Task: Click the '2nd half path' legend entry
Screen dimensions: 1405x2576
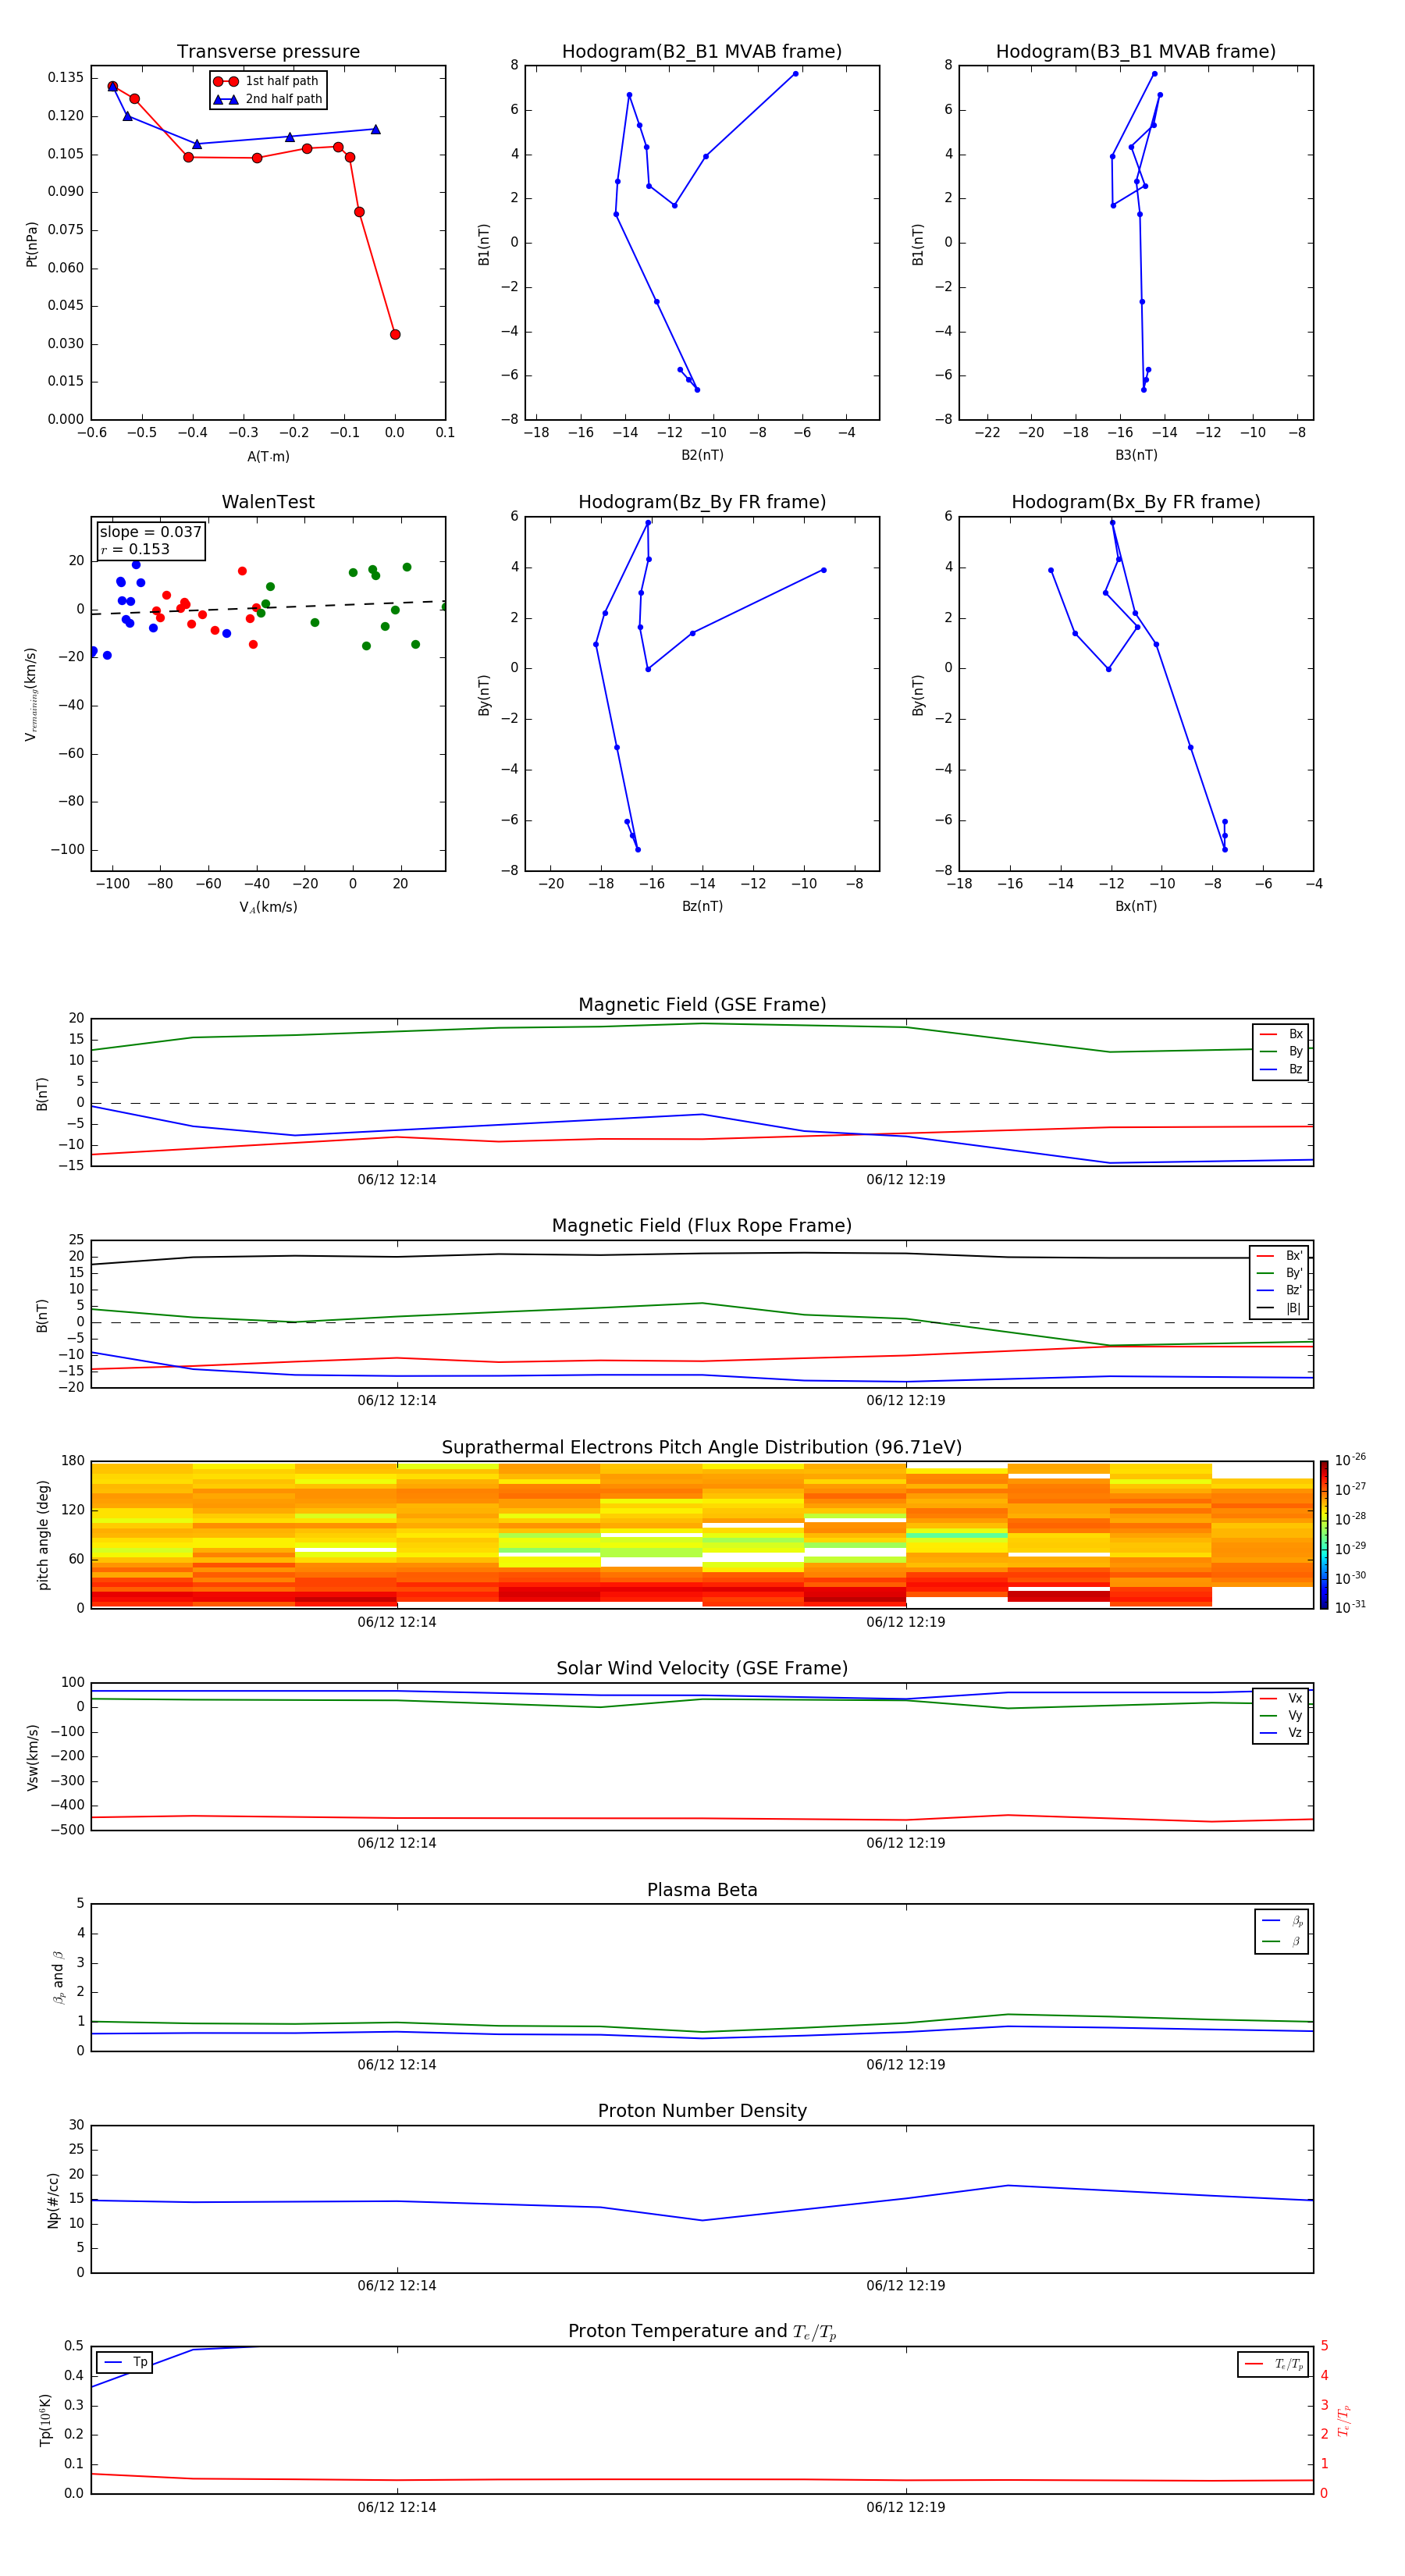Action: tap(268, 99)
